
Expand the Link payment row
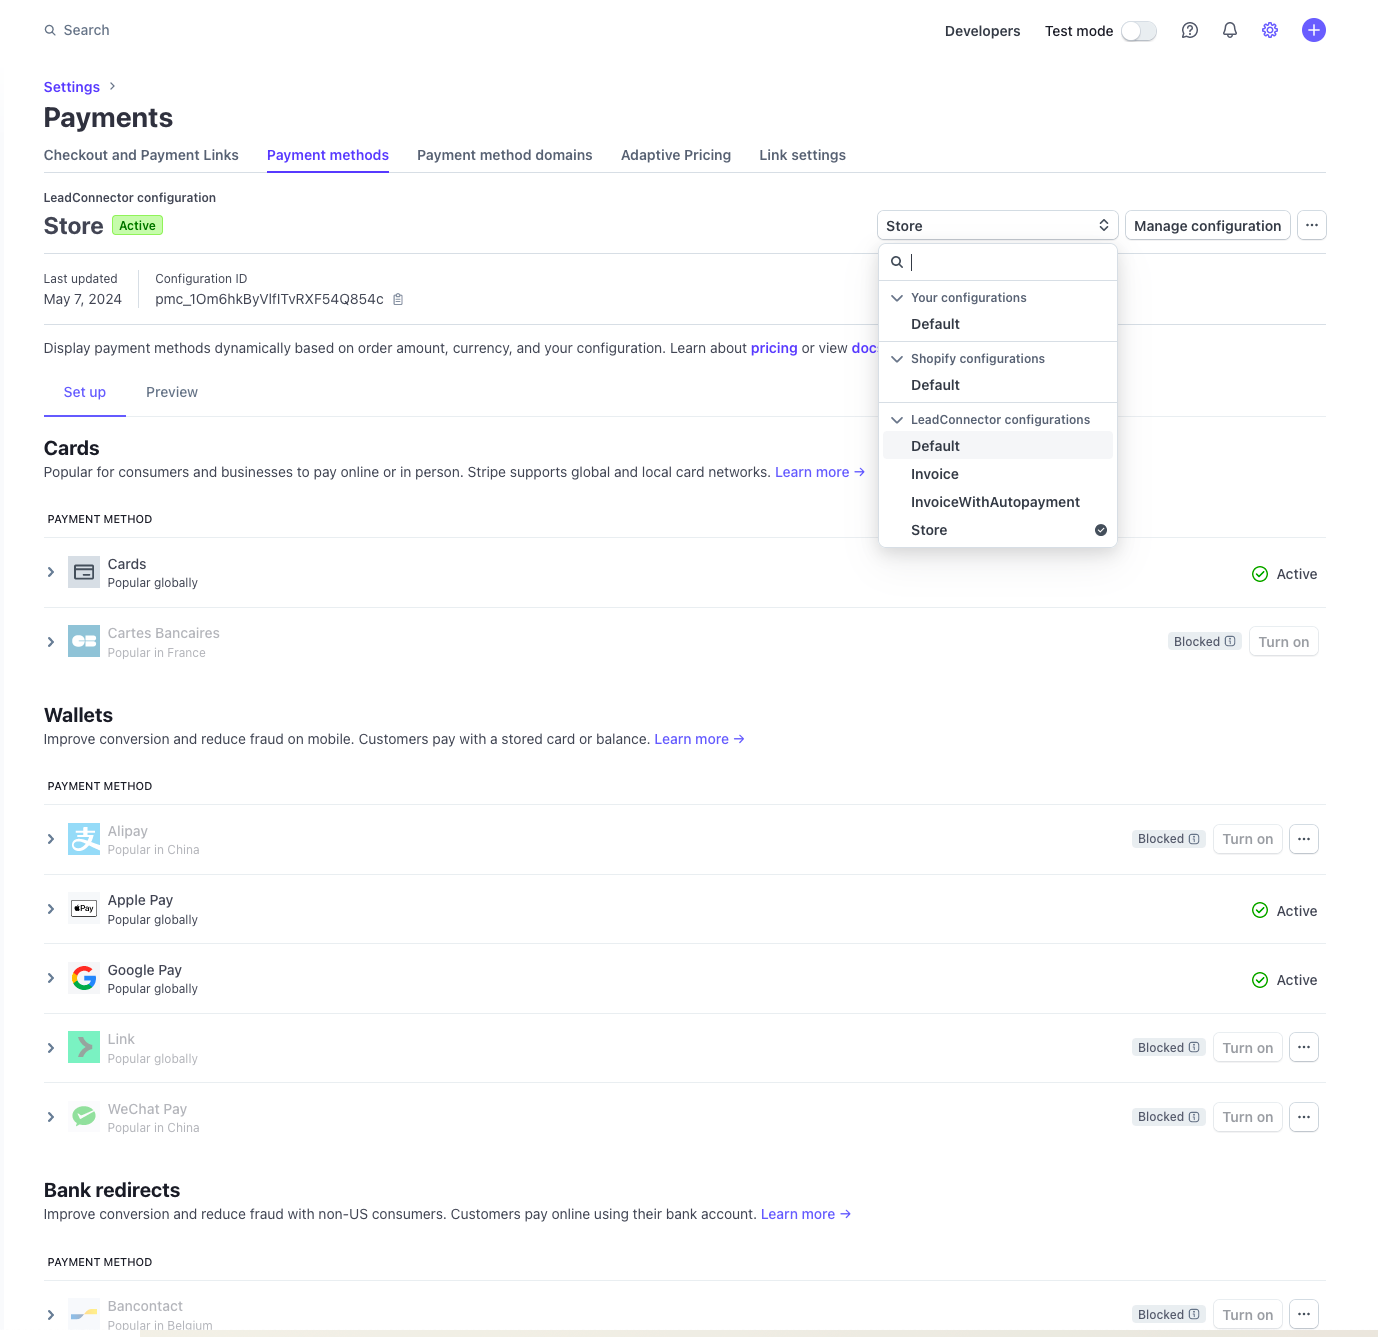(x=51, y=1048)
